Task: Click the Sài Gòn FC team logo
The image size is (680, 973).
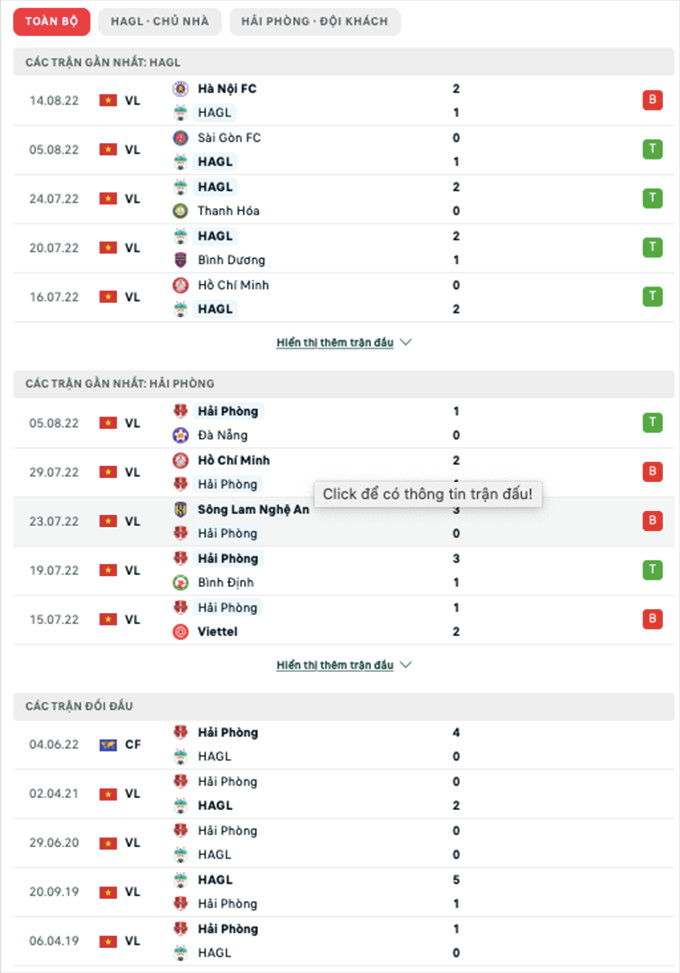Action: (181, 137)
